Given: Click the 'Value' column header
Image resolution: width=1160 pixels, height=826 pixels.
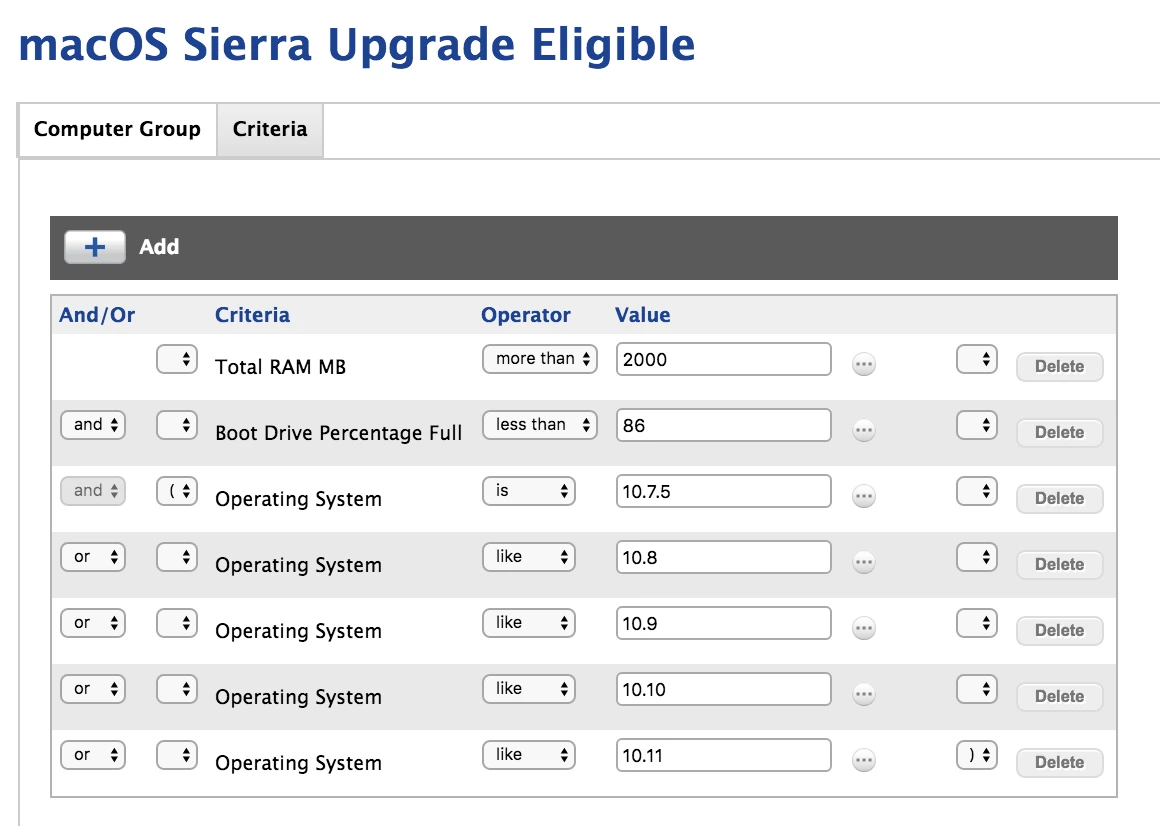Looking at the screenshot, I should 642,315.
